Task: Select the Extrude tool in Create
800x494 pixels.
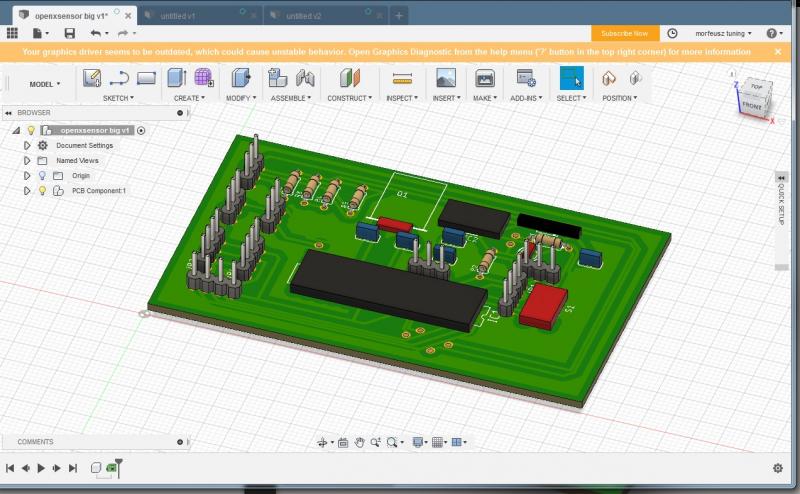Action: click(x=176, y=78)
